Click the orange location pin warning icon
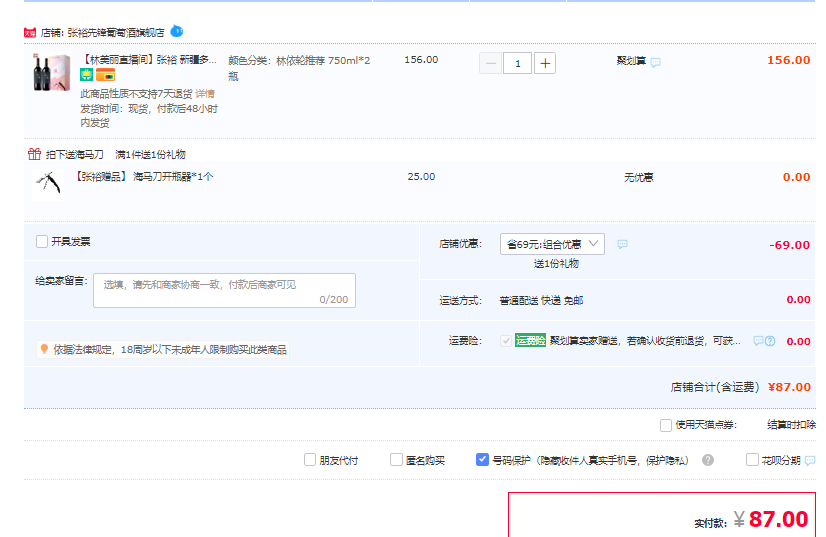Screen dimensions: 826x537 pos(44,349)
